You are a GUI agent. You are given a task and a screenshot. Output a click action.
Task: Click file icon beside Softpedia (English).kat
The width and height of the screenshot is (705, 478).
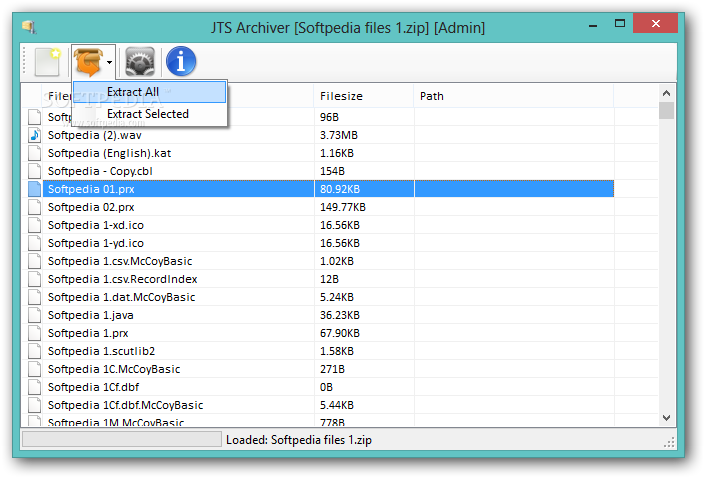point(35,153)
